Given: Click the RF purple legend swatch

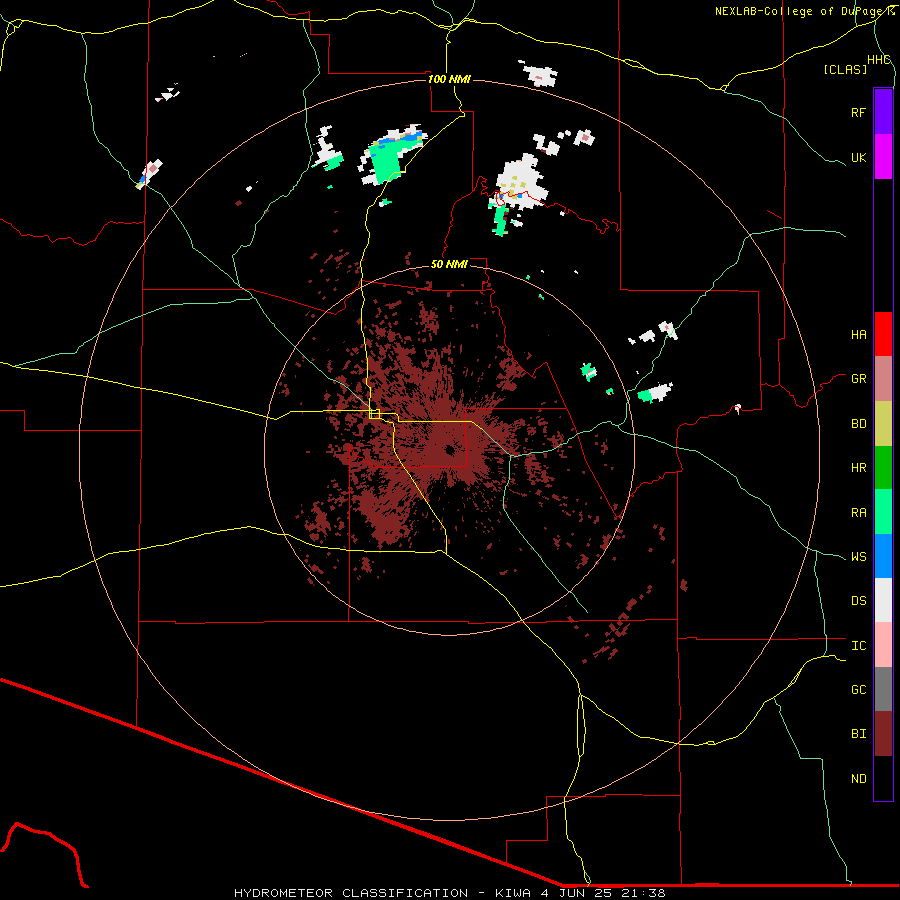Looking at the screenshot, I should tap(883, 112).
